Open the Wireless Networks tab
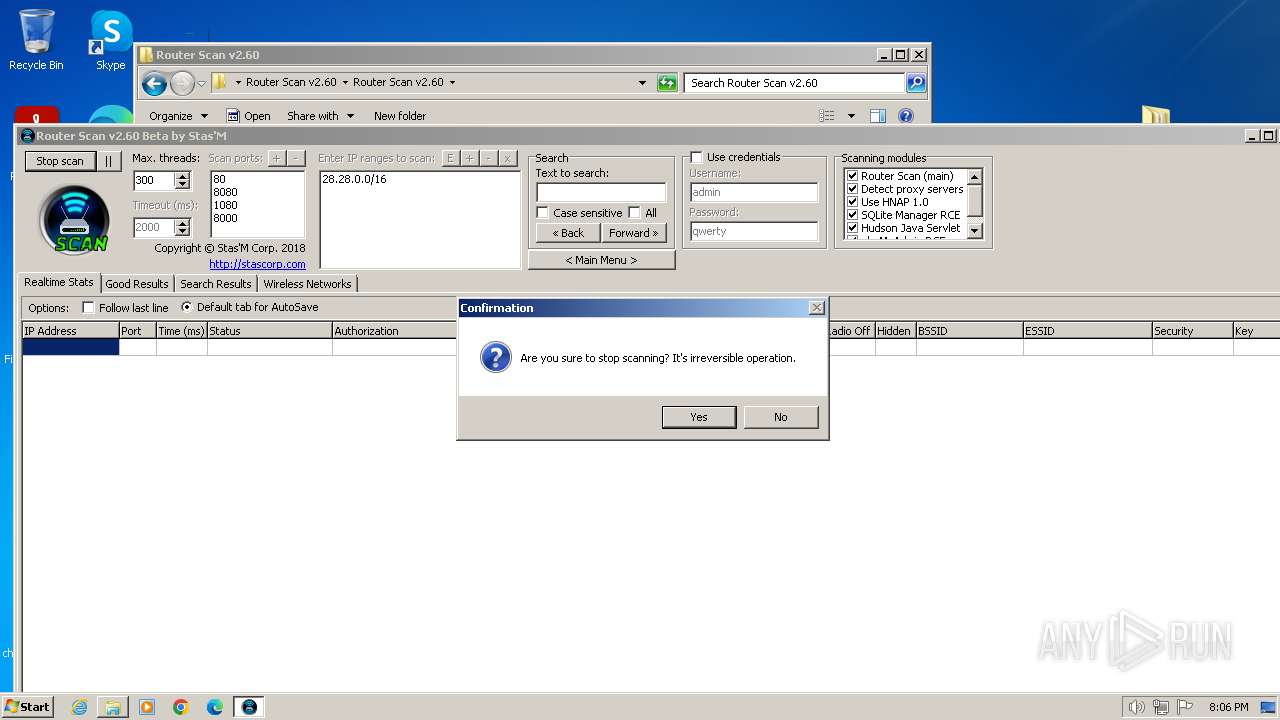1280x720 pixels. [x=307, y=284]
